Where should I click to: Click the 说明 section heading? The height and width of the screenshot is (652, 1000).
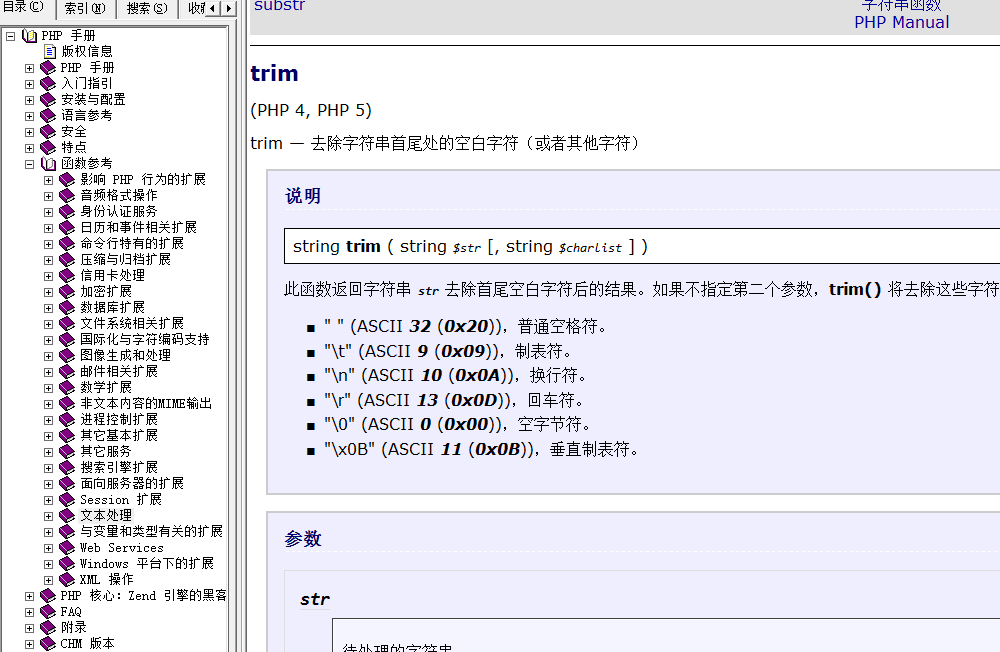pyautogui.click(x=303, y=196)
